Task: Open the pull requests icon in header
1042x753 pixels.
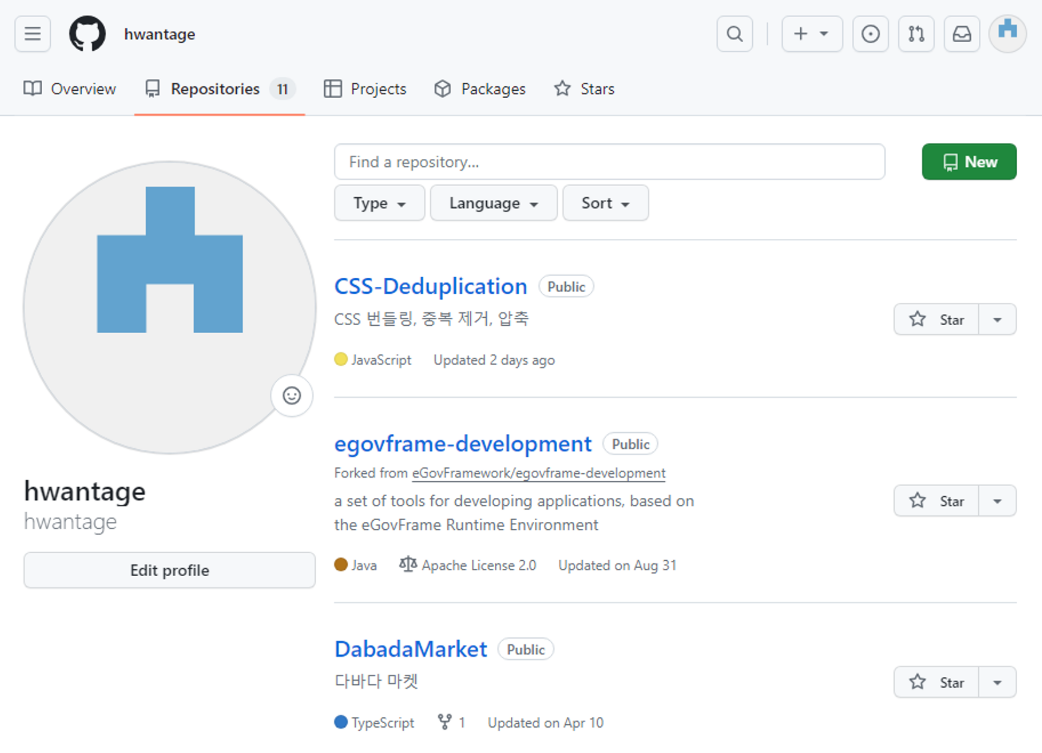Action: pos(916,34)
